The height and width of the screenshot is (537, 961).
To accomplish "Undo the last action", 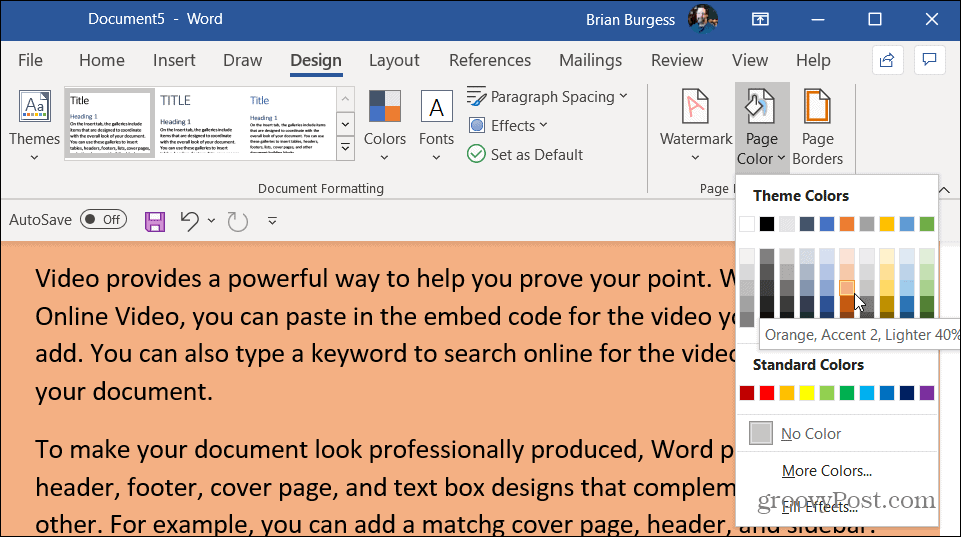I will coord(189,221).
